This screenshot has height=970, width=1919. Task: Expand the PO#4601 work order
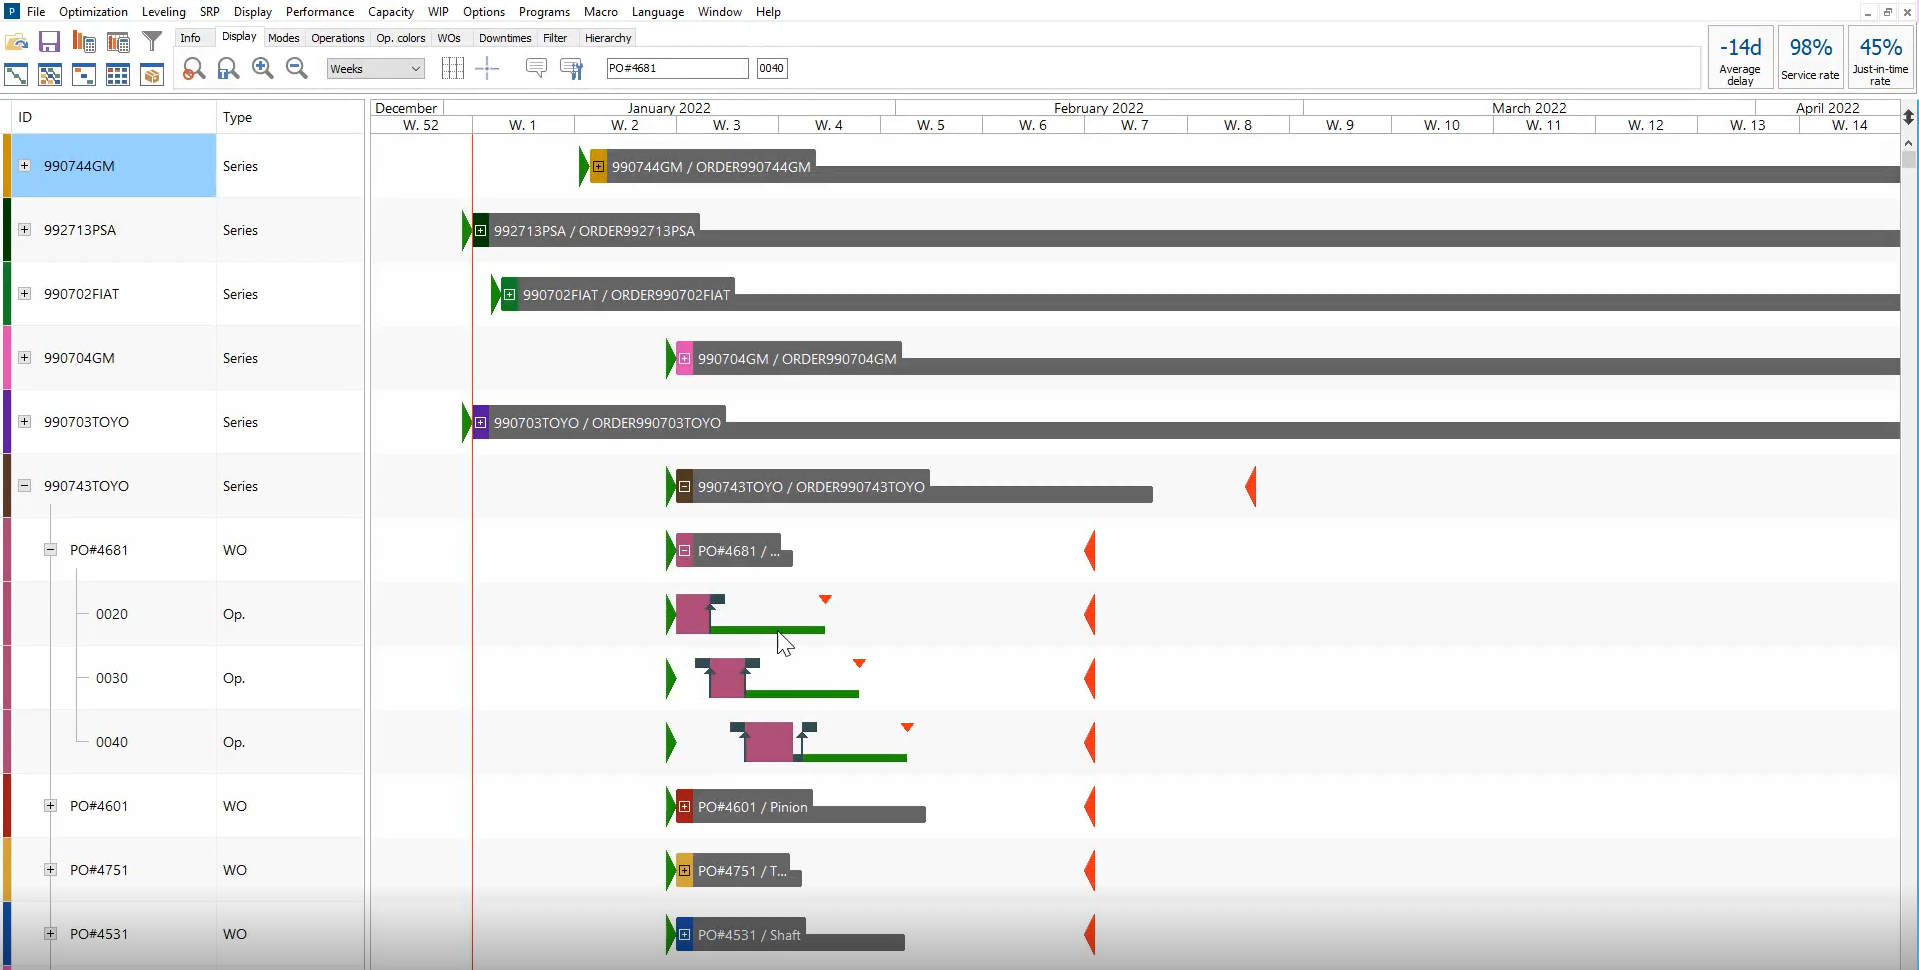pos(50,806)
